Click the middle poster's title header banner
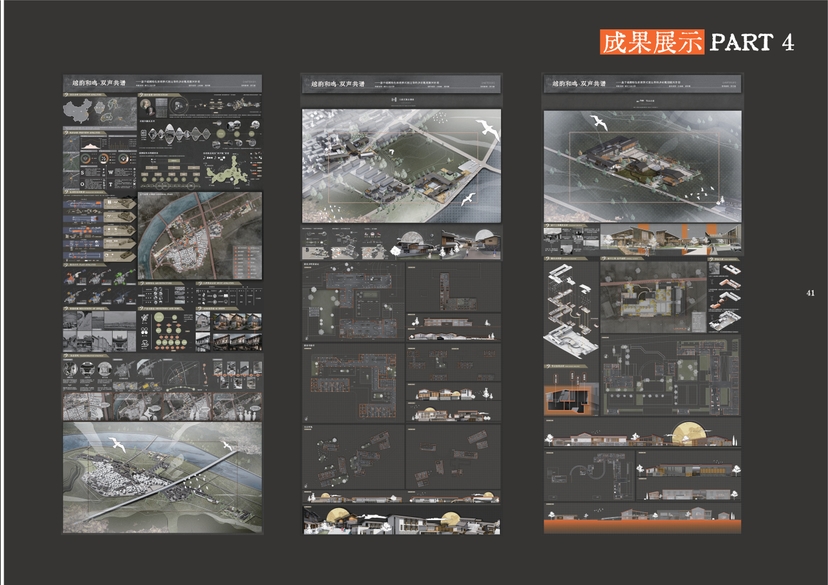 [x=401, y=86]
